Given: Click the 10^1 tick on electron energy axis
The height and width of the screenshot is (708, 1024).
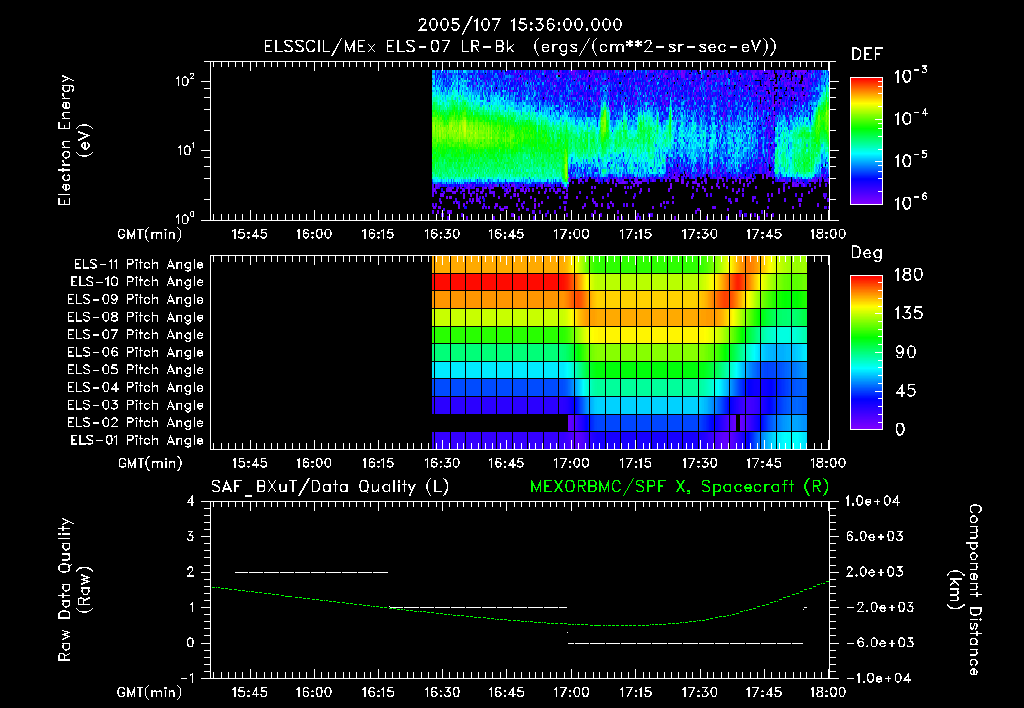Looking at the screenshot, I should tap(185, 150).
